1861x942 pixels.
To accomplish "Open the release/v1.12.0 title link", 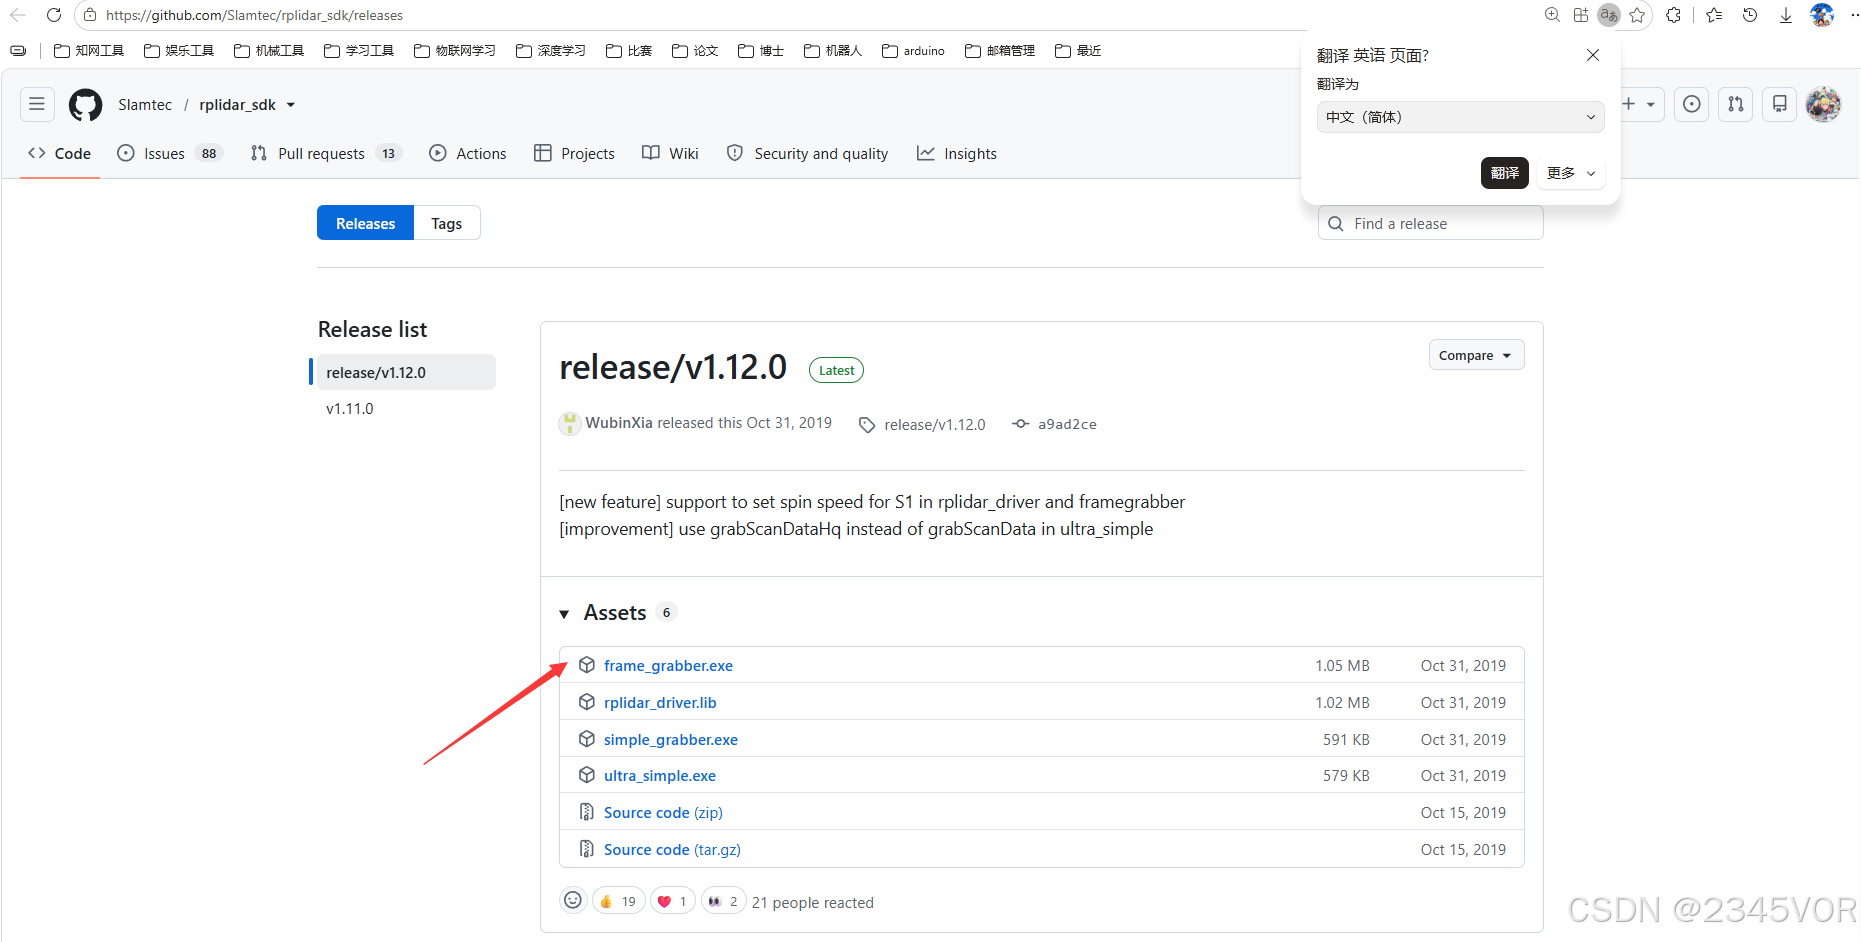I will [673, 367].
